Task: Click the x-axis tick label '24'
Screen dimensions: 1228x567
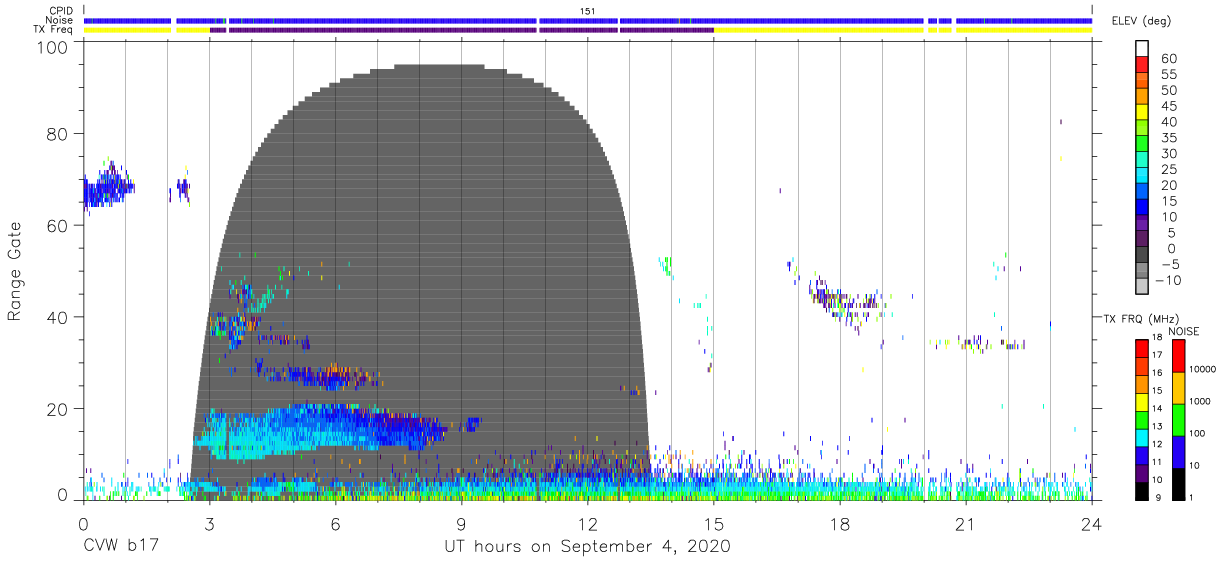Action: tap(1092, 522)
